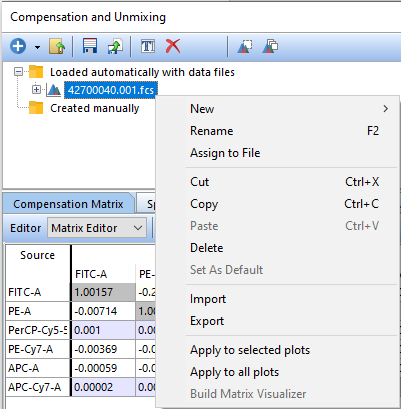The image size is (401, 409).
Task: Click the APC-A row label
Action: 38,368
